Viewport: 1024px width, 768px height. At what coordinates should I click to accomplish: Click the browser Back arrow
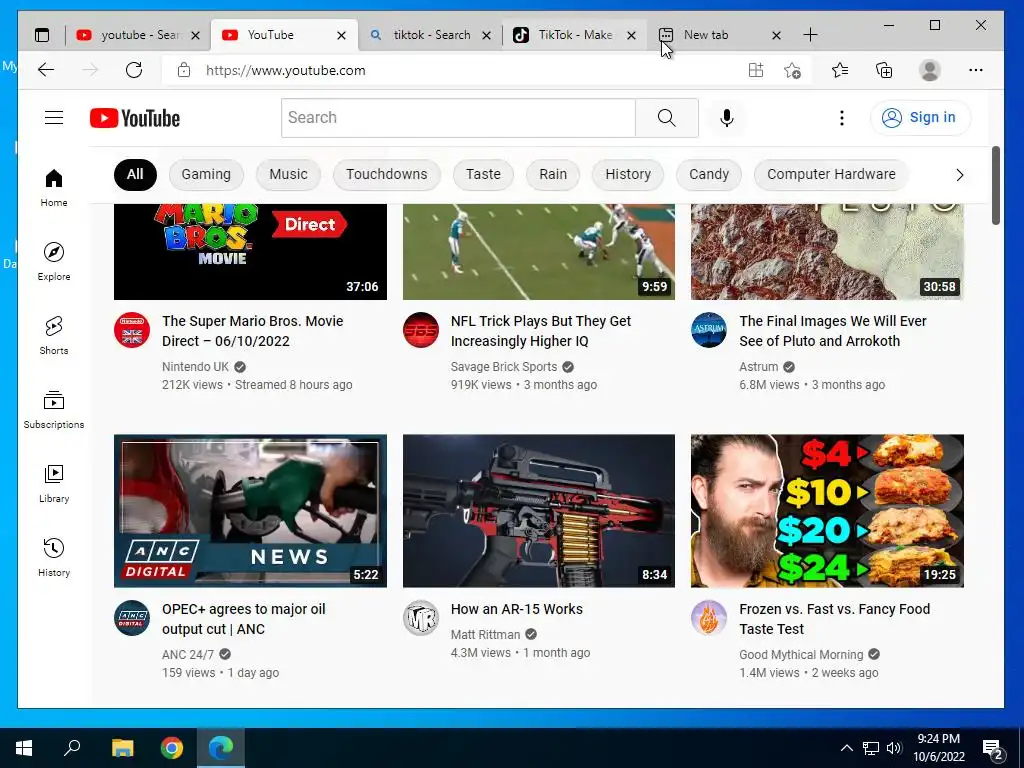46,70
